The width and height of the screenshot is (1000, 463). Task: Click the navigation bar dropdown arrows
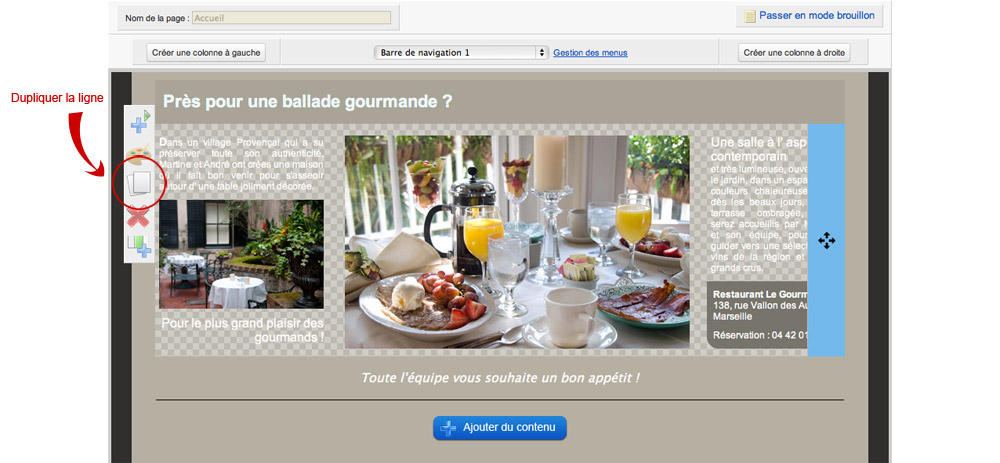pyautogui.click(x=542, y=53)
